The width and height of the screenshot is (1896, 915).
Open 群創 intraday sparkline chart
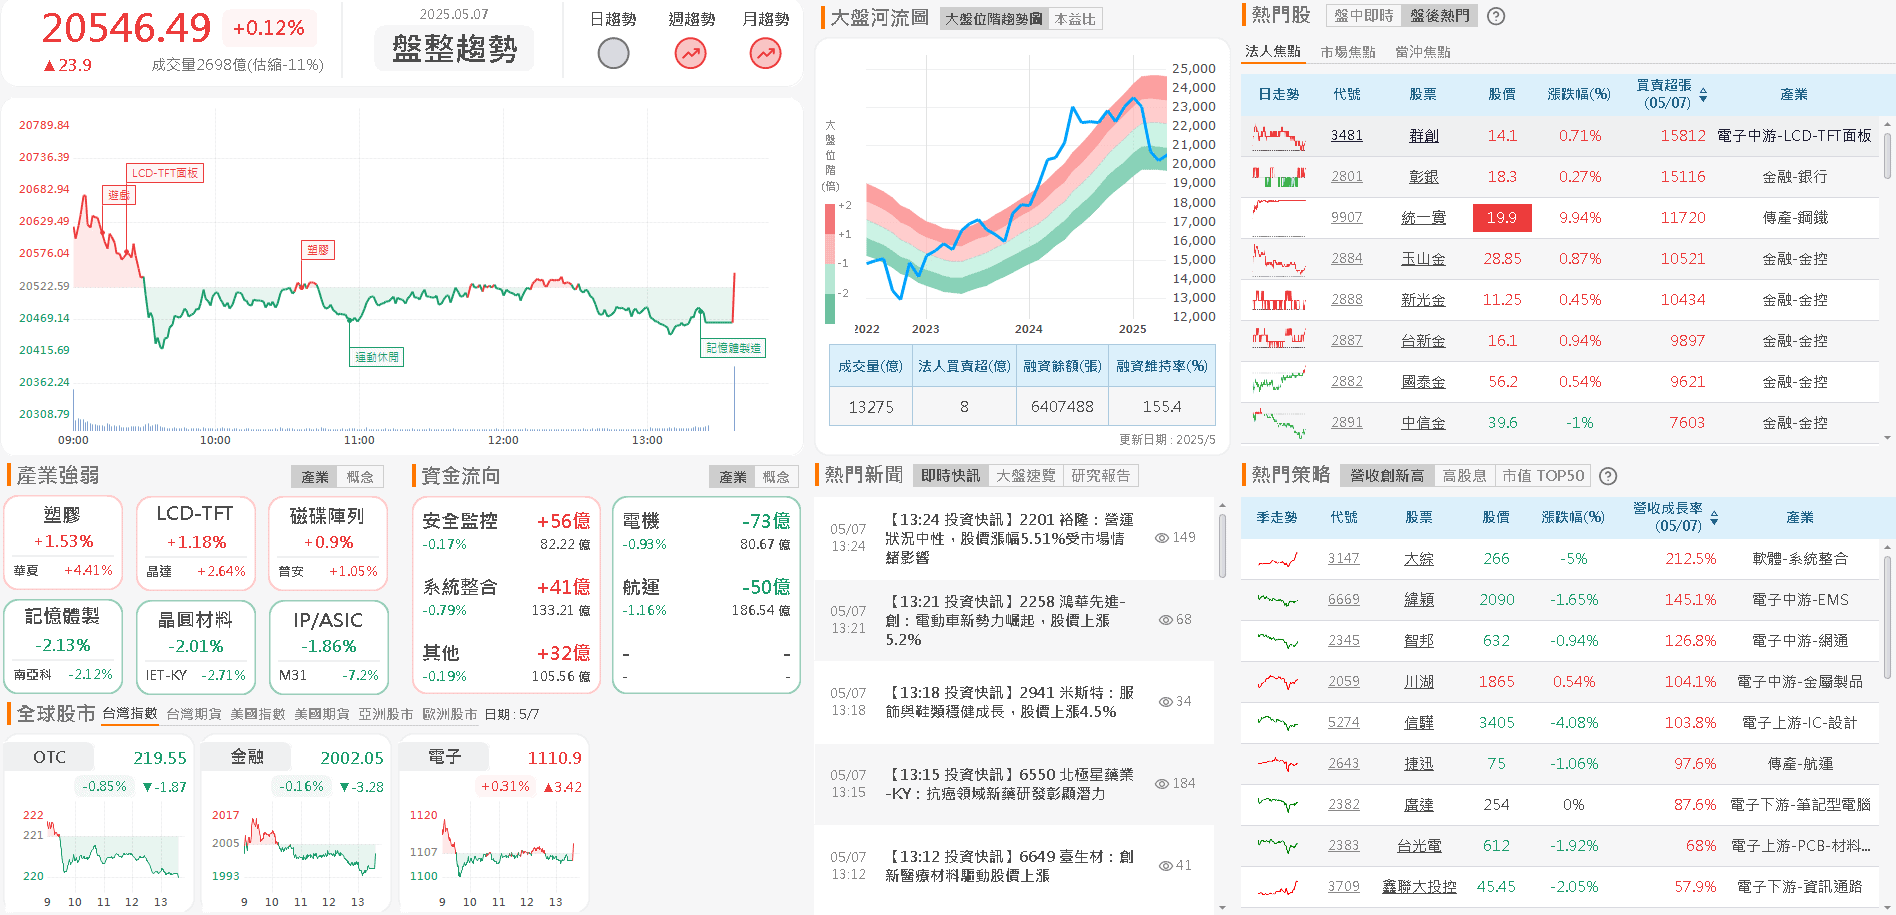[x=1279, y=136]
